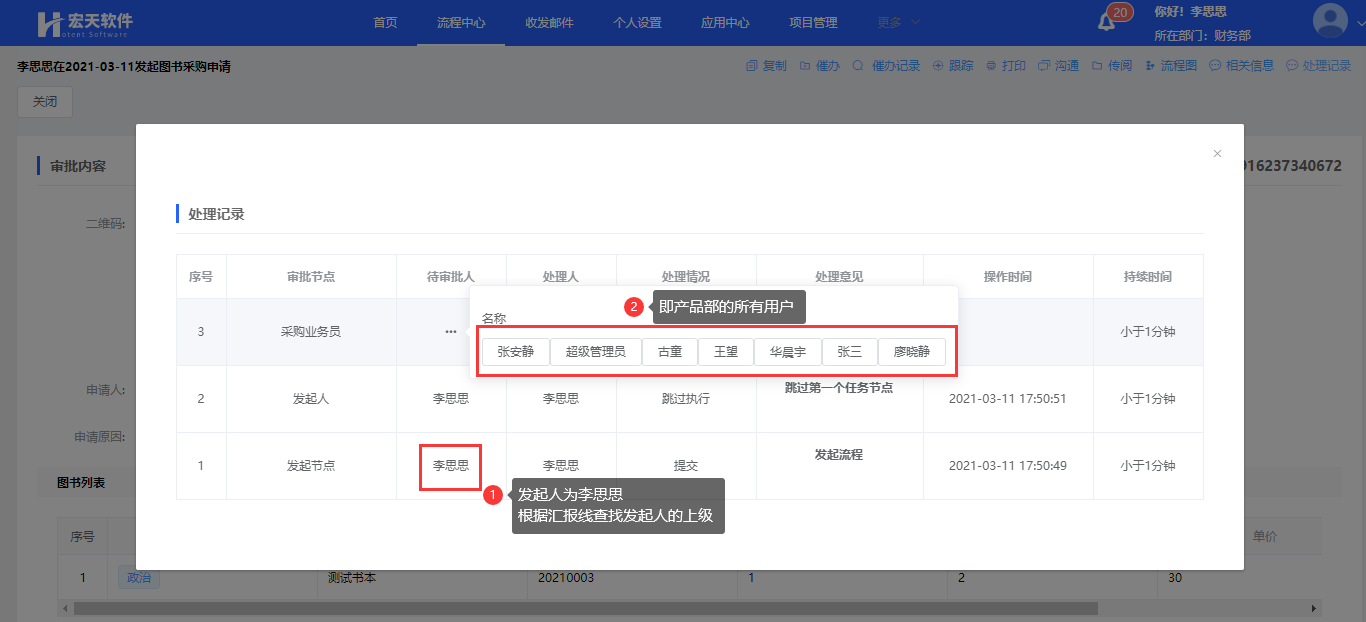Click the ellipsis in 待审批人 column
Screen dimensions: 1366x622
click(451, 331)
